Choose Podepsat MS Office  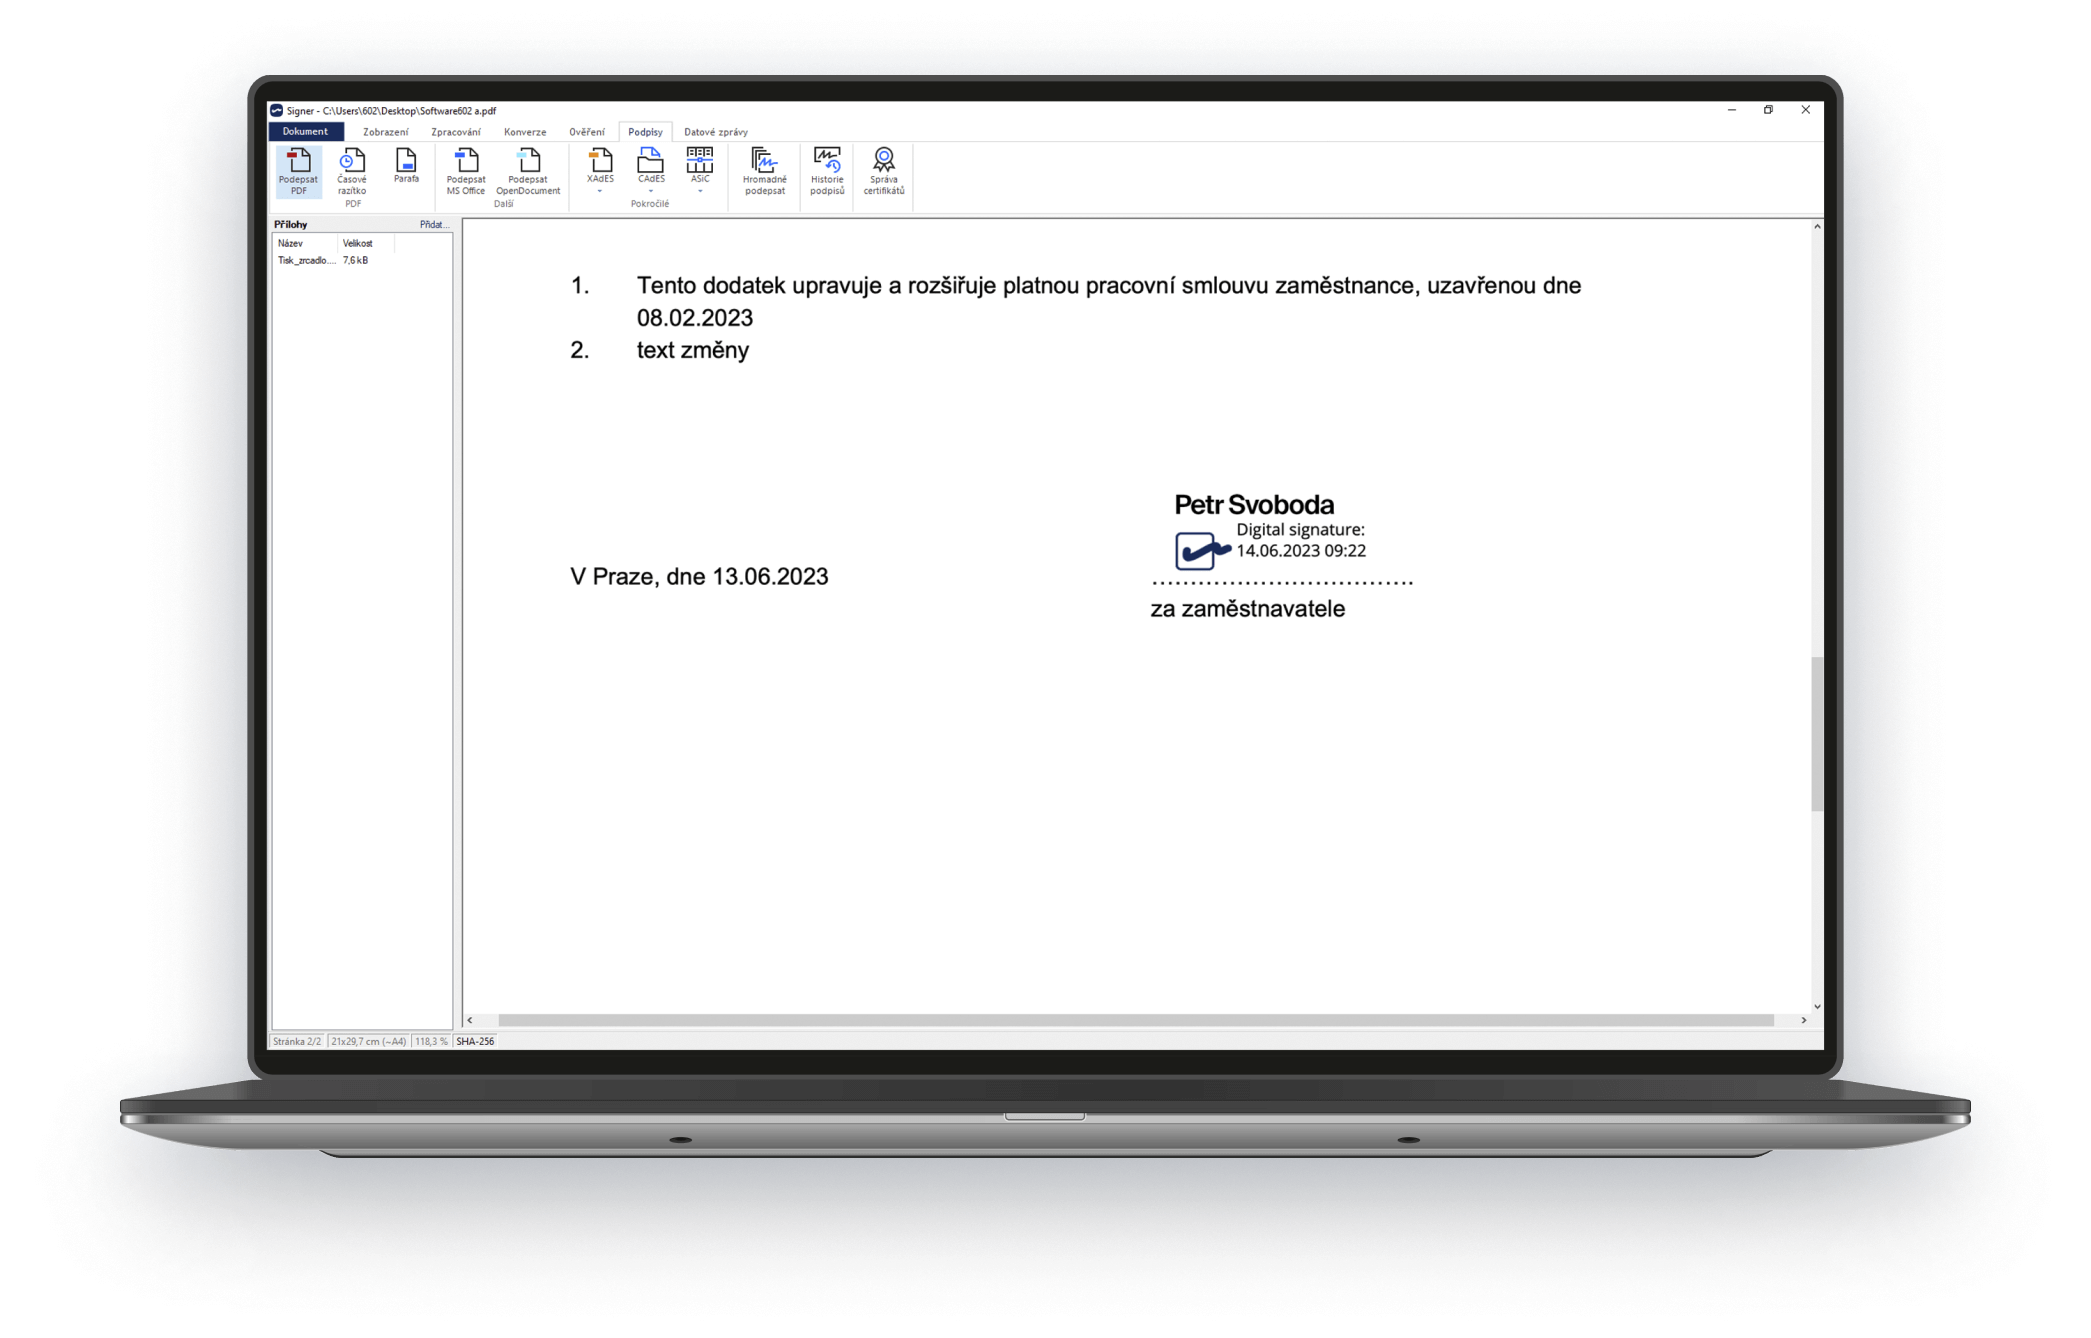[x=466, y=171]
